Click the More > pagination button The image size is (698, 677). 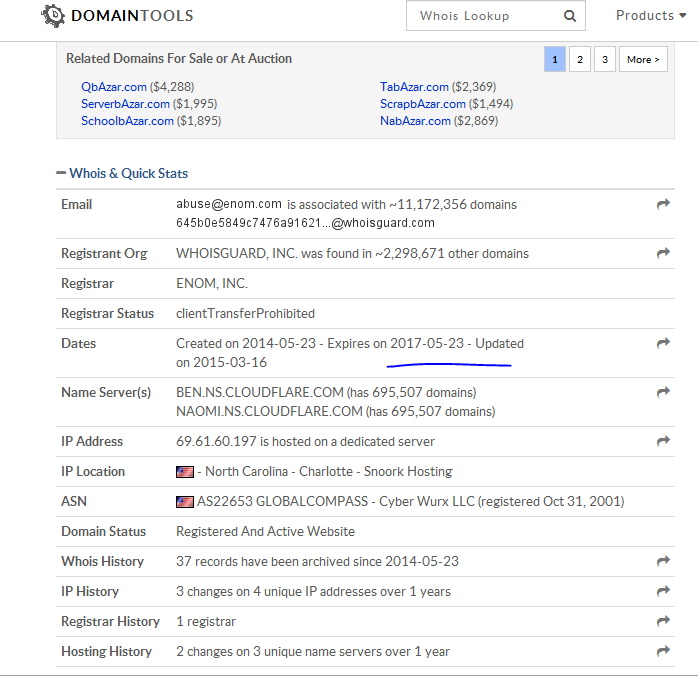click(643, 59)
